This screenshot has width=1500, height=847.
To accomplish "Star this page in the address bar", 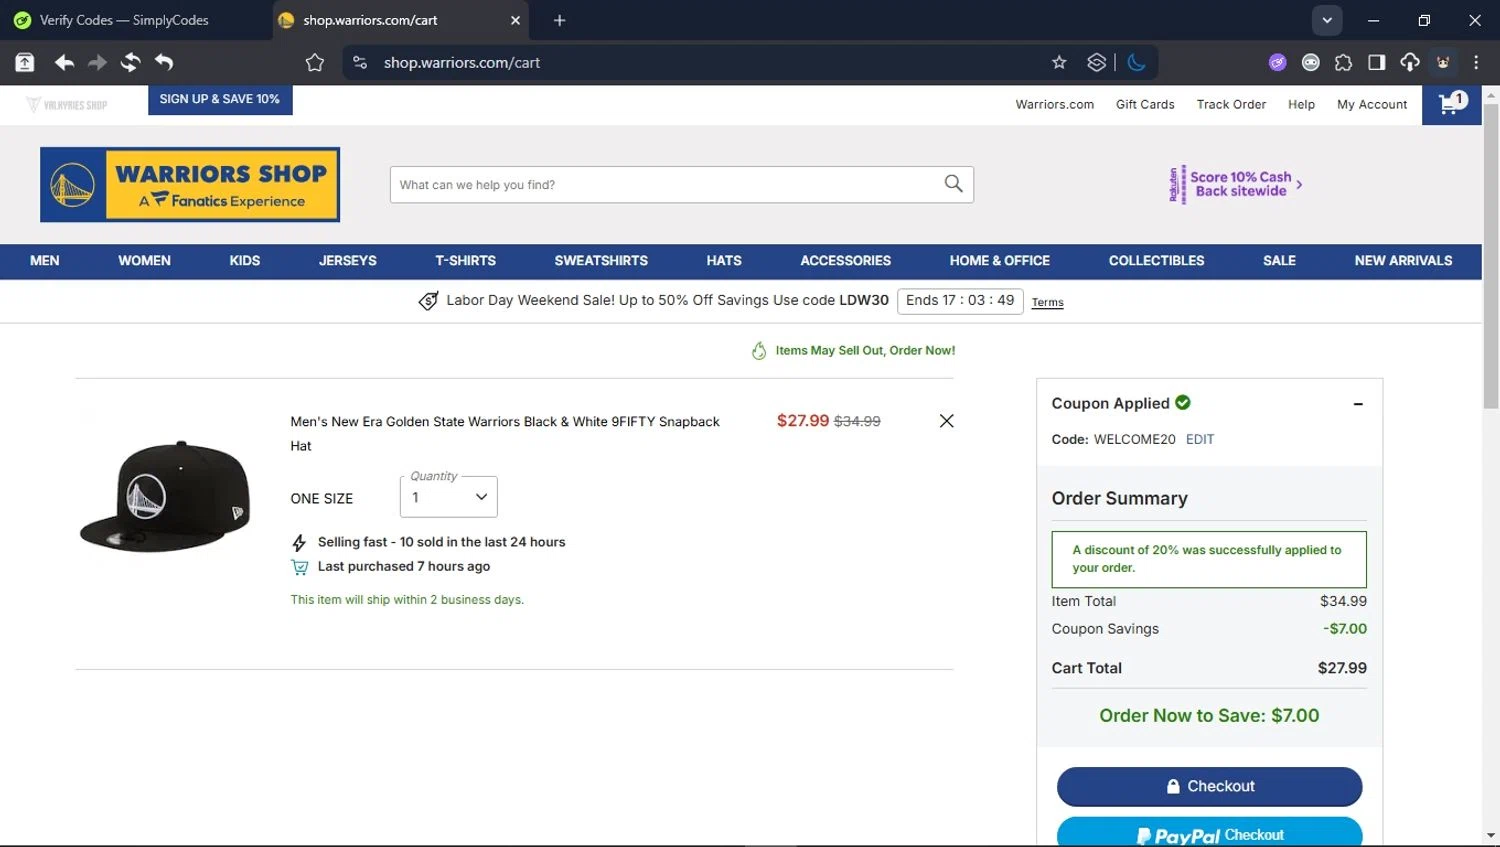I will (x=1059, y=63).
